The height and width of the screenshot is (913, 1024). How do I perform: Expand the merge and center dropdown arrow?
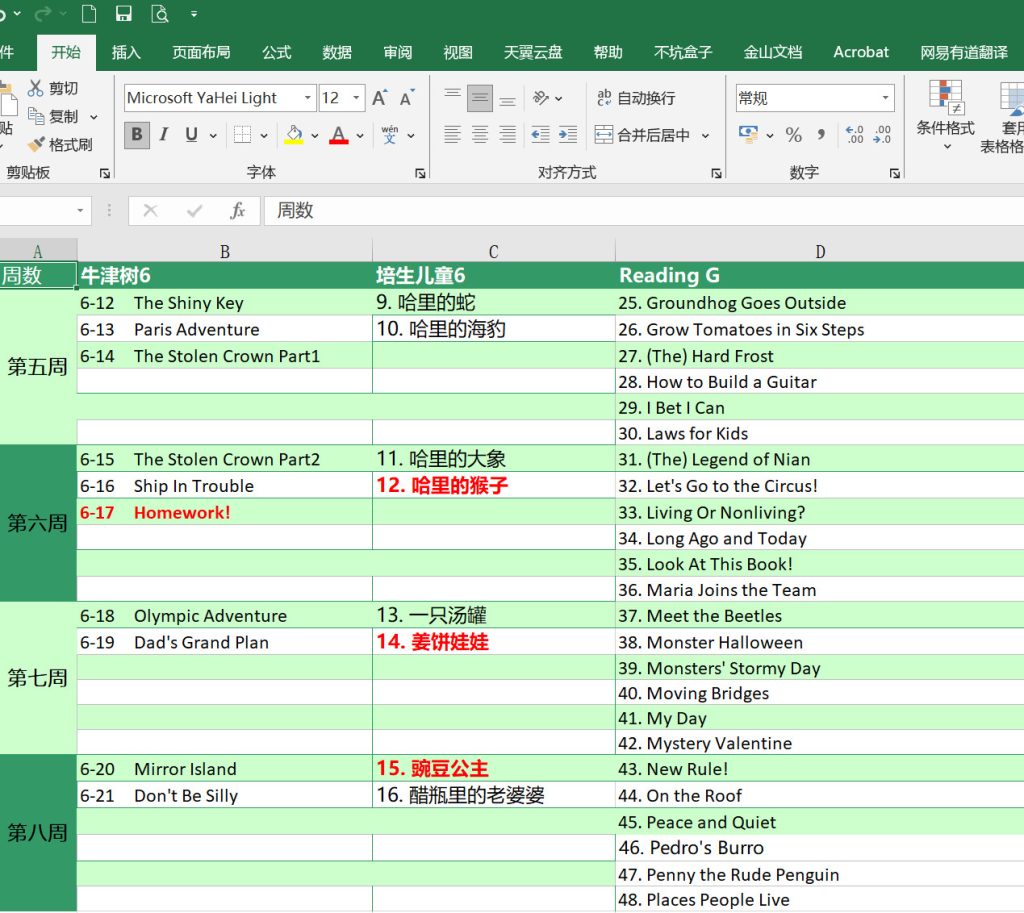[705, 135]
